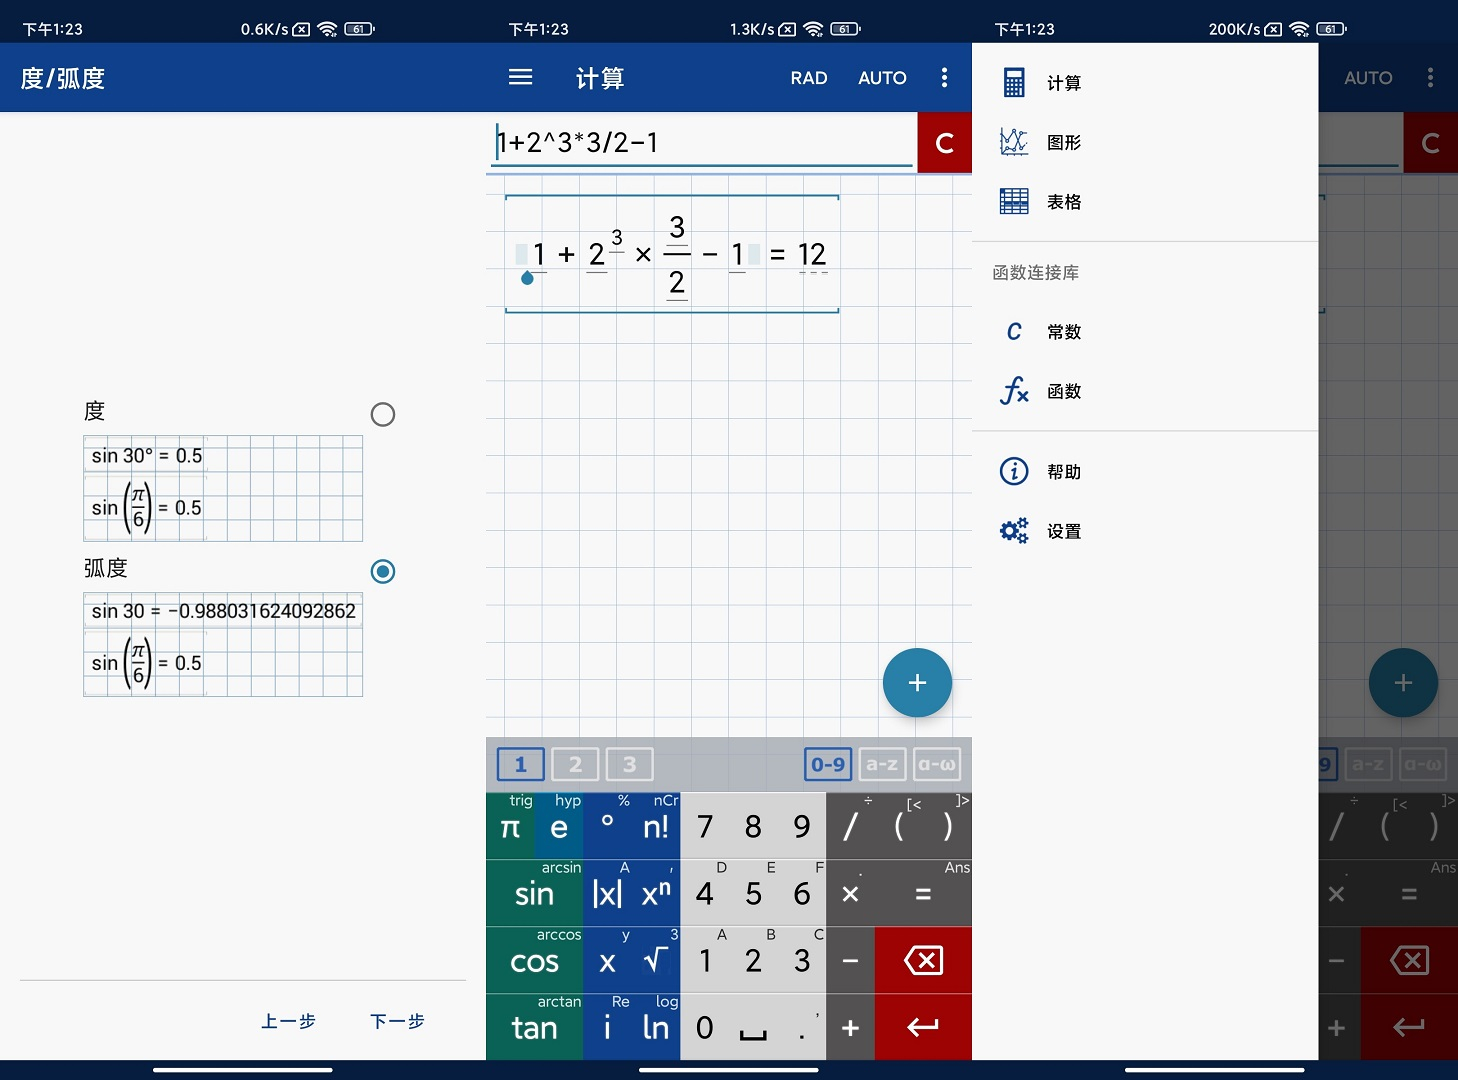Screen dimensions: 1458x1080
Task: Tap the square root key
Action: pyautogui.click(x=656, y=960)
